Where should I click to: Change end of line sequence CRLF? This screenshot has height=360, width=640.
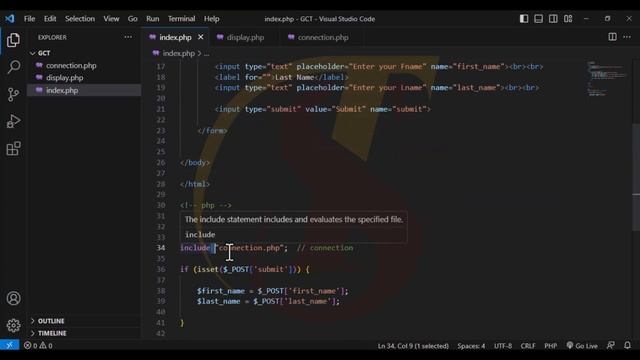528,346
